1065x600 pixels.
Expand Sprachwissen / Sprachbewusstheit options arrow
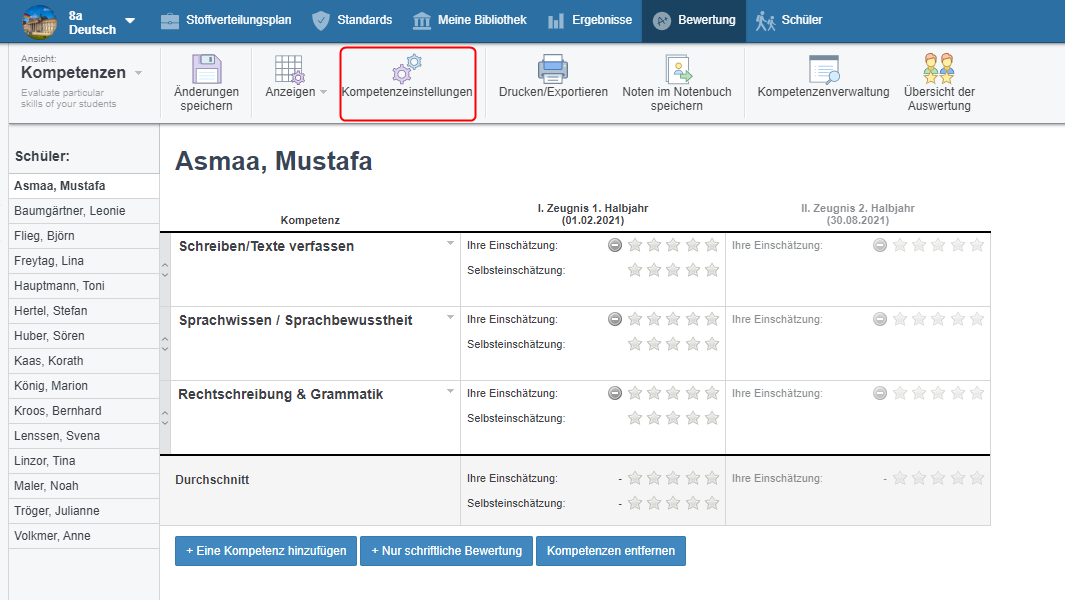pos(450,317)
